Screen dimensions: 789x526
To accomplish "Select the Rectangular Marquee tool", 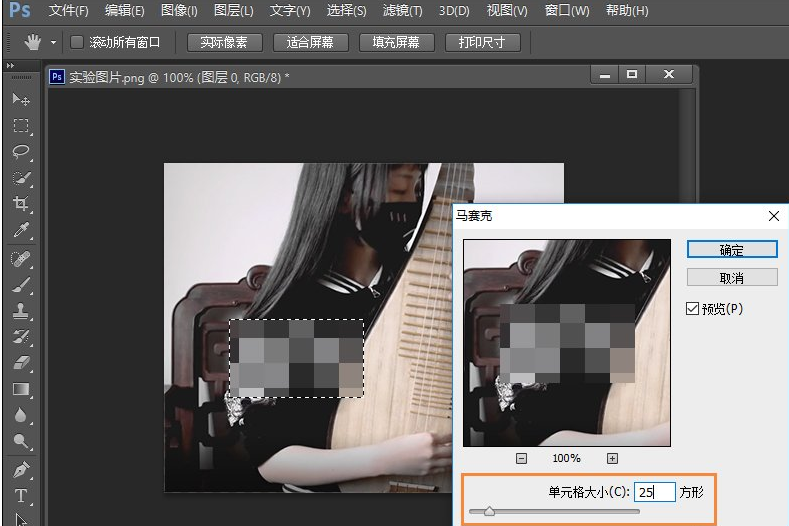I will pos(21,125).
